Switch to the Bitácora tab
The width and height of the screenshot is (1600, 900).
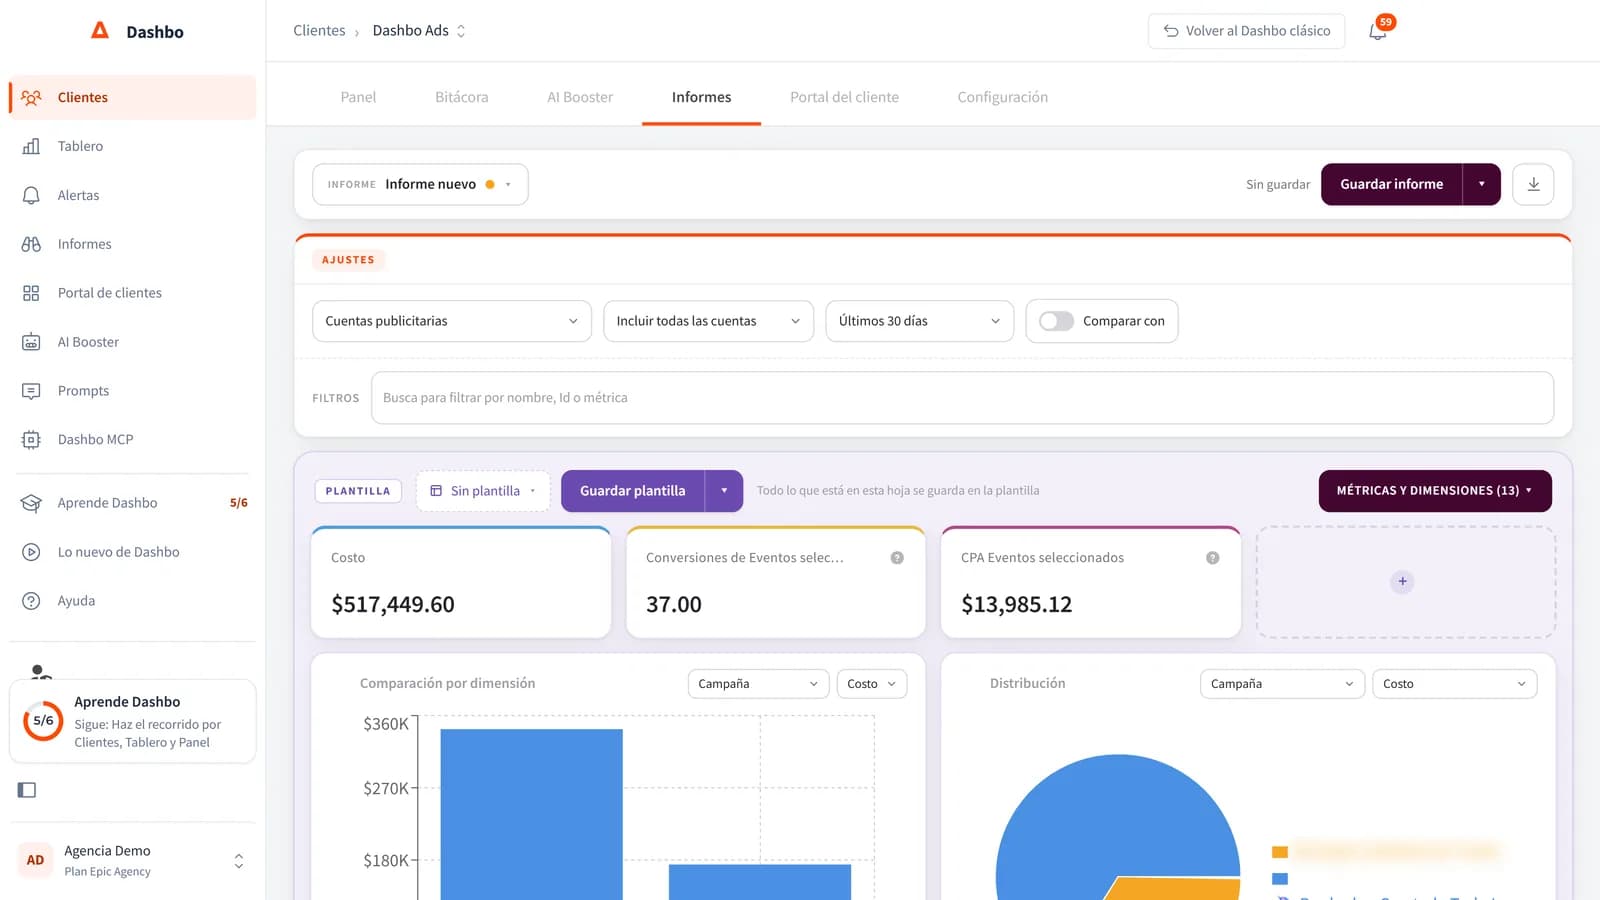462,97
